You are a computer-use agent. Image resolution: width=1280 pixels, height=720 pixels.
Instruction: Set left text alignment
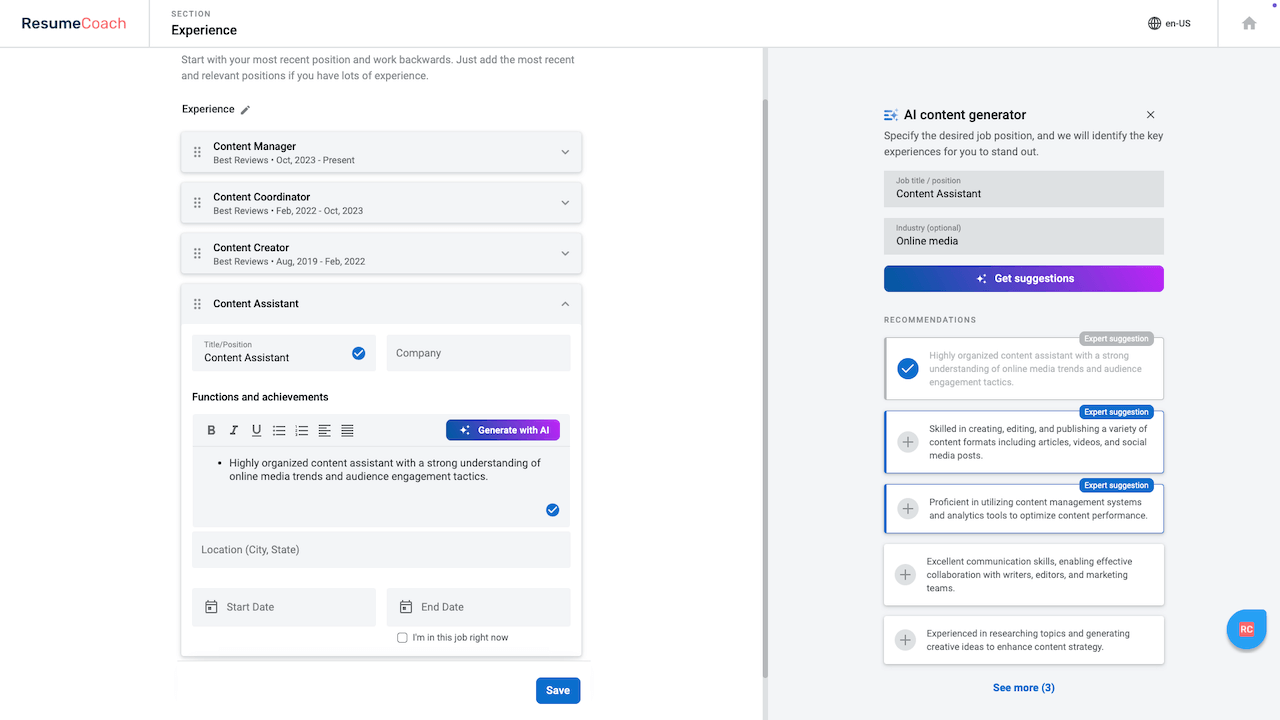pos(324,430)
